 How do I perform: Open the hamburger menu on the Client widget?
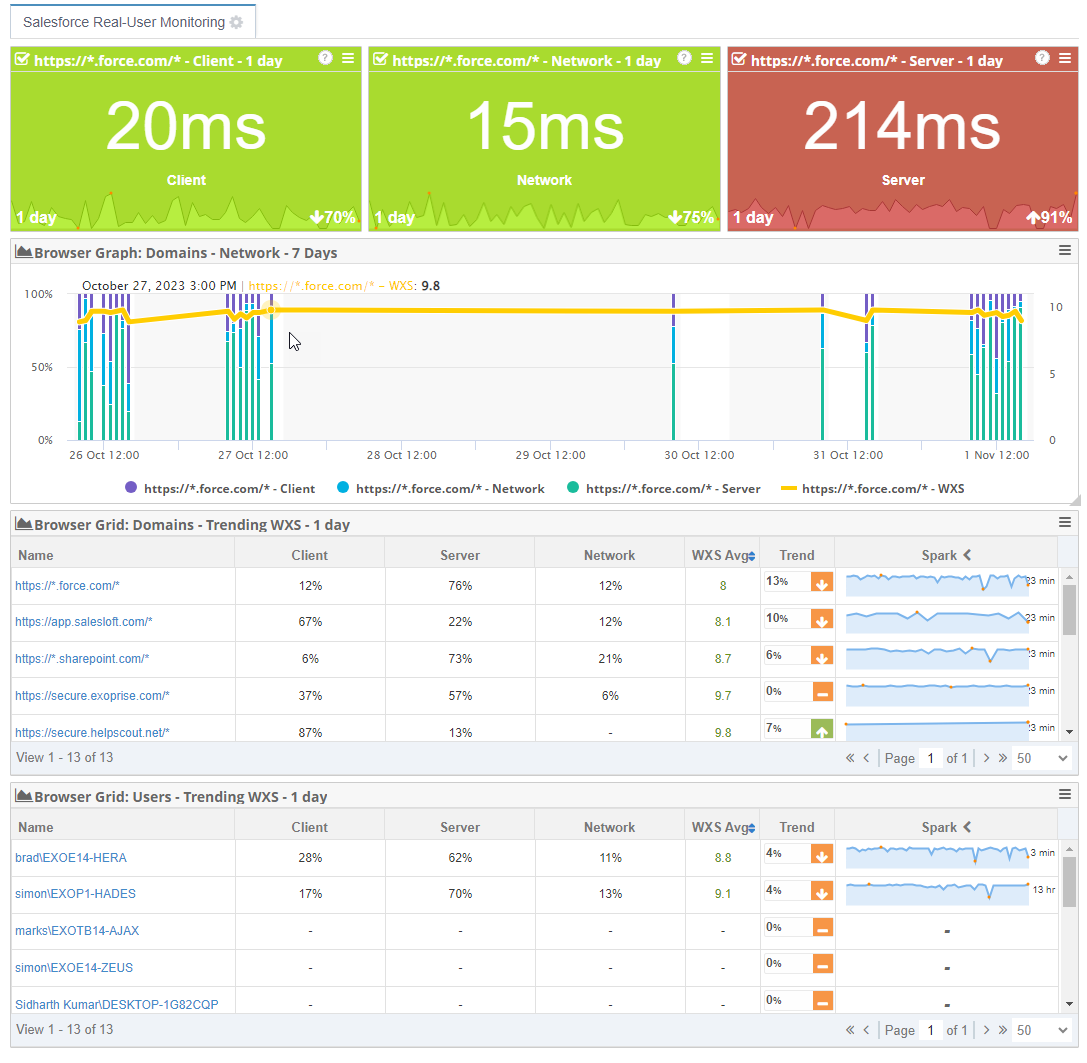[x=349, y=59]
